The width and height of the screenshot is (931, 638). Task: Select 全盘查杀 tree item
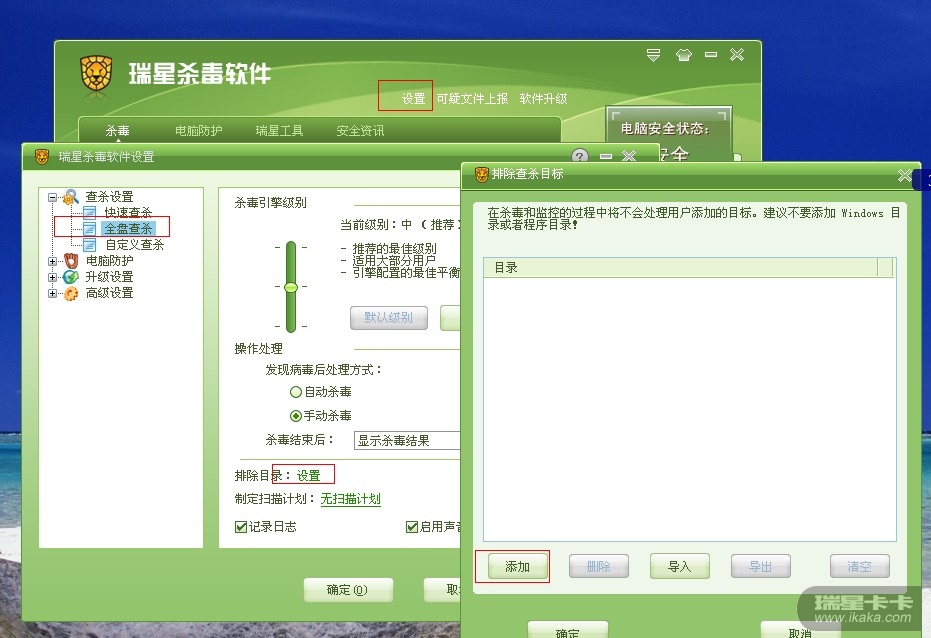[x=128, y=228]
